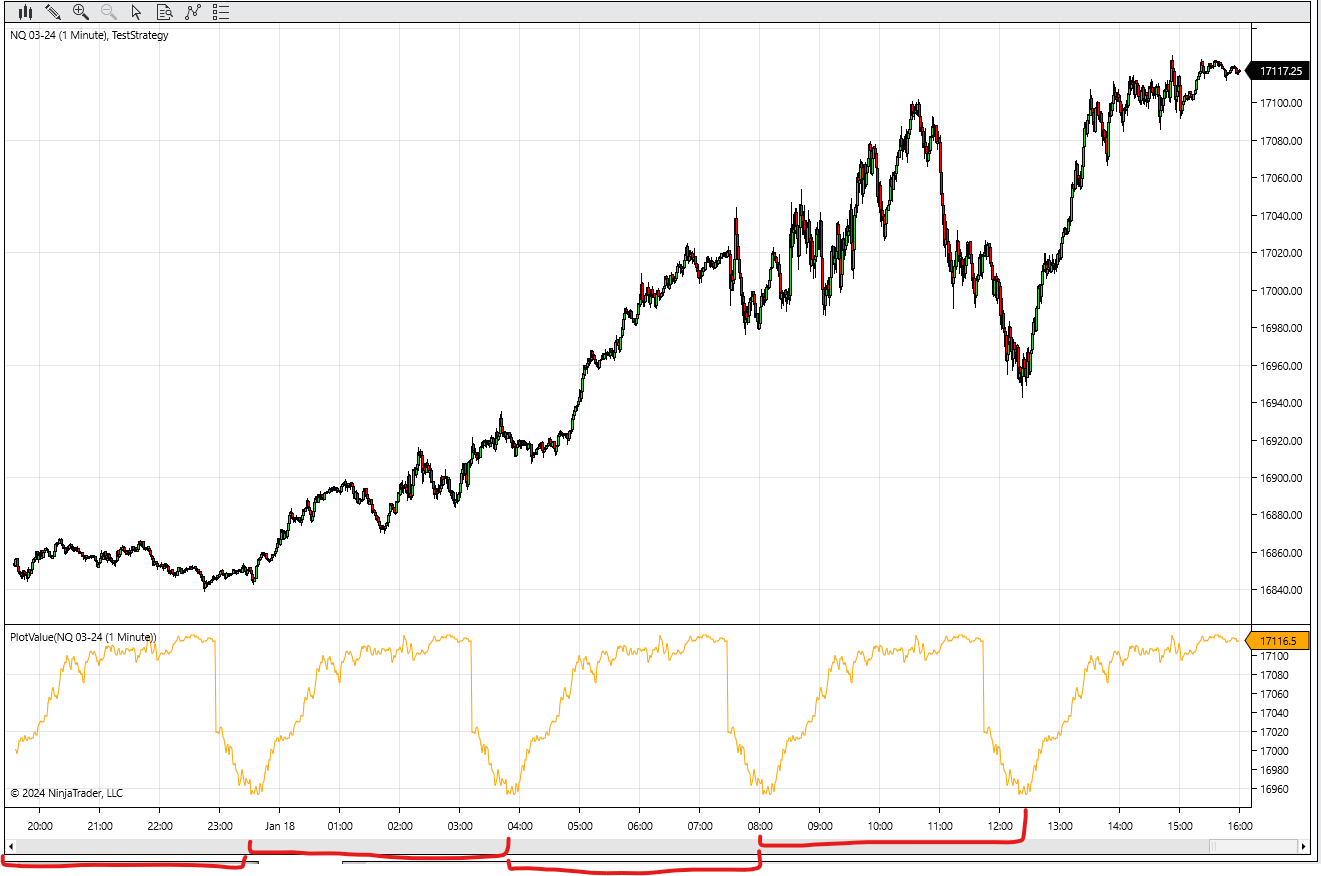The height and width of the screenshot is (876, 1321).
Task: Click the 17040 label on PlotValue axis
Action: tap(1275, 713)
